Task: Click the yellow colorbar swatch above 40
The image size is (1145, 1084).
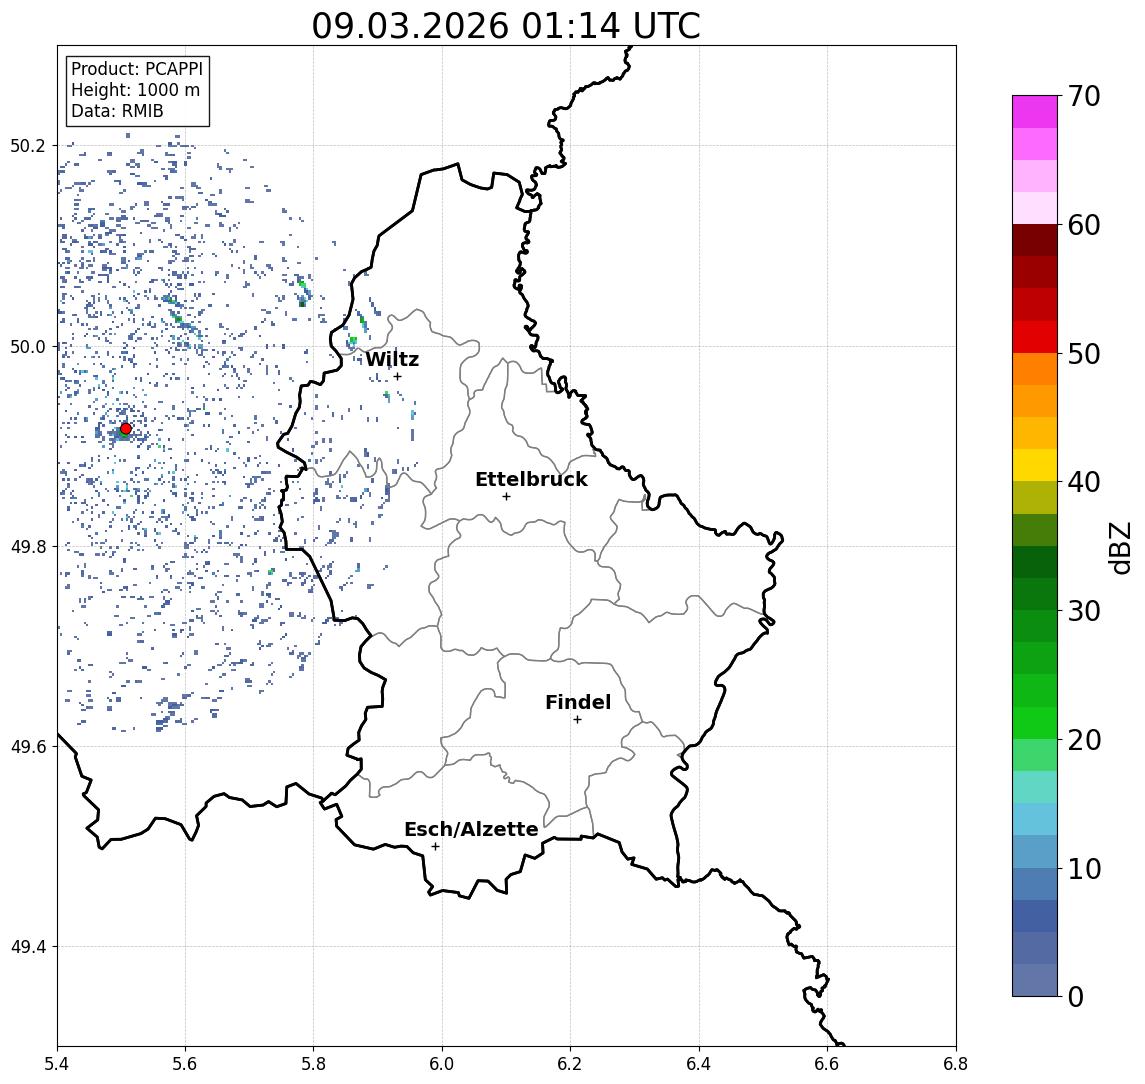Action: click(x=1035, y=465)
